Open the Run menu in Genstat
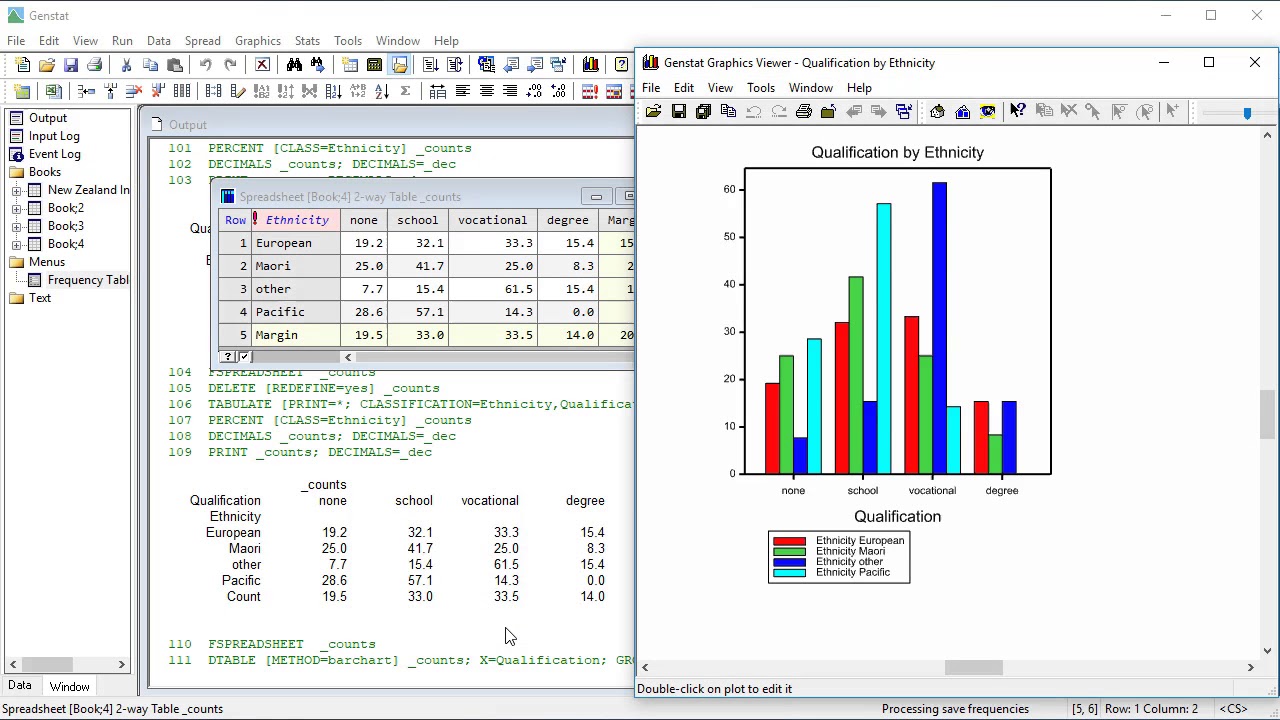The image size is (1280, 720). (x=122, y=41)
